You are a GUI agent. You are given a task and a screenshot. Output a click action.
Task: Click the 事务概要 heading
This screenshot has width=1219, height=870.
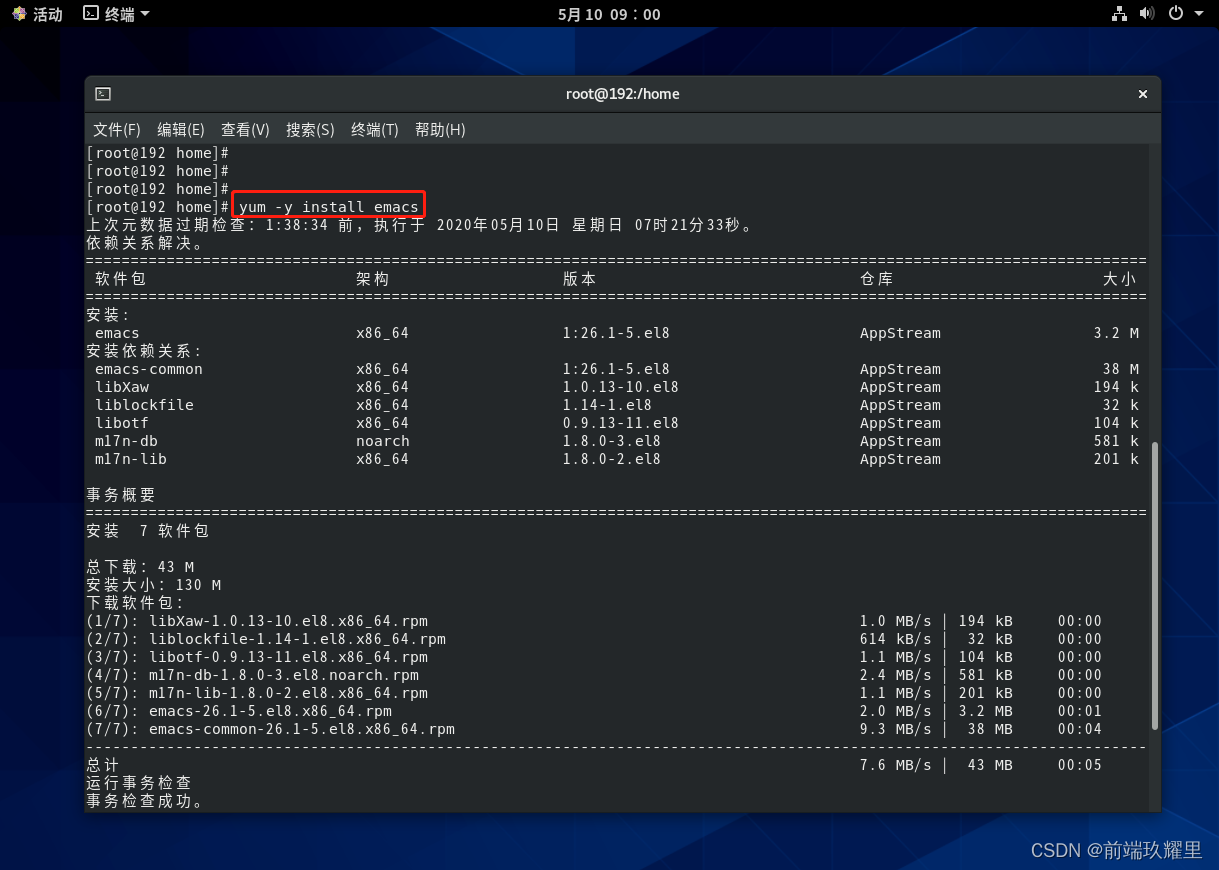click(x=121, y=495)
